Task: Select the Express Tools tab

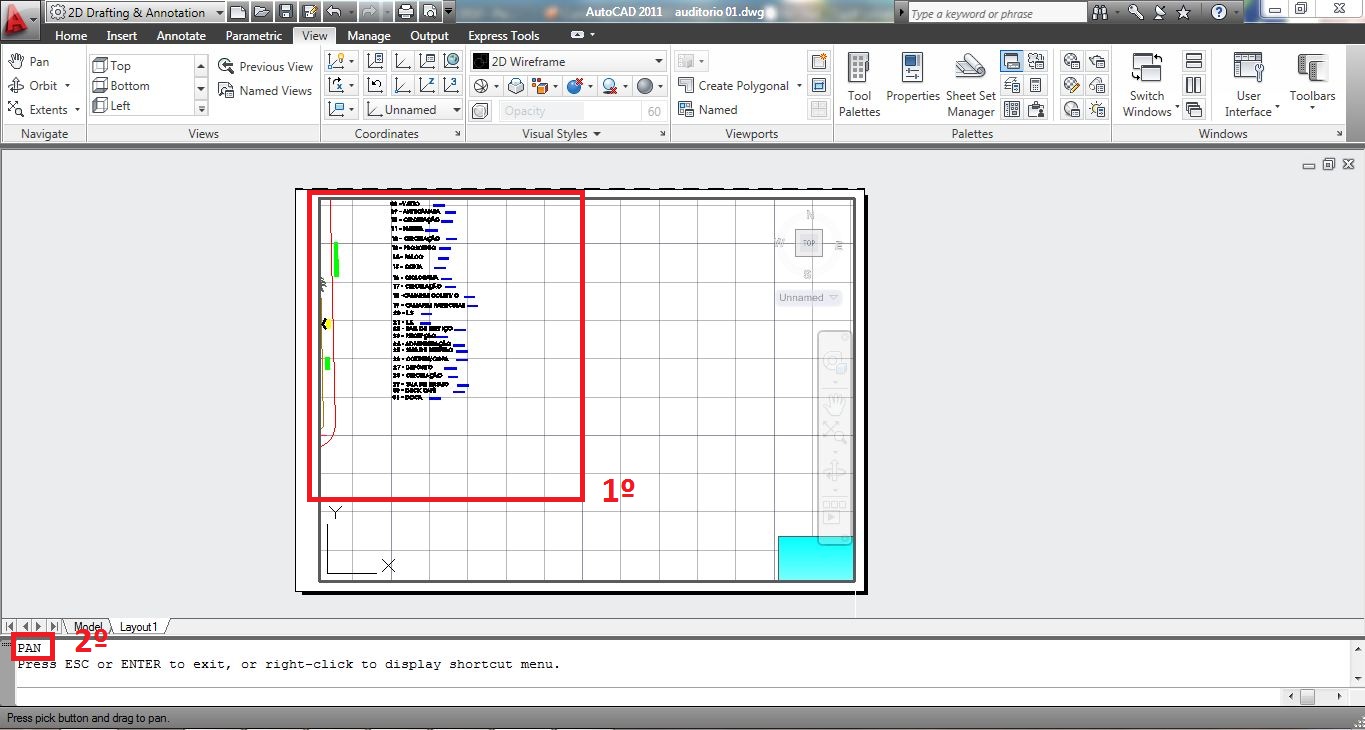Action: coord(504,36)
